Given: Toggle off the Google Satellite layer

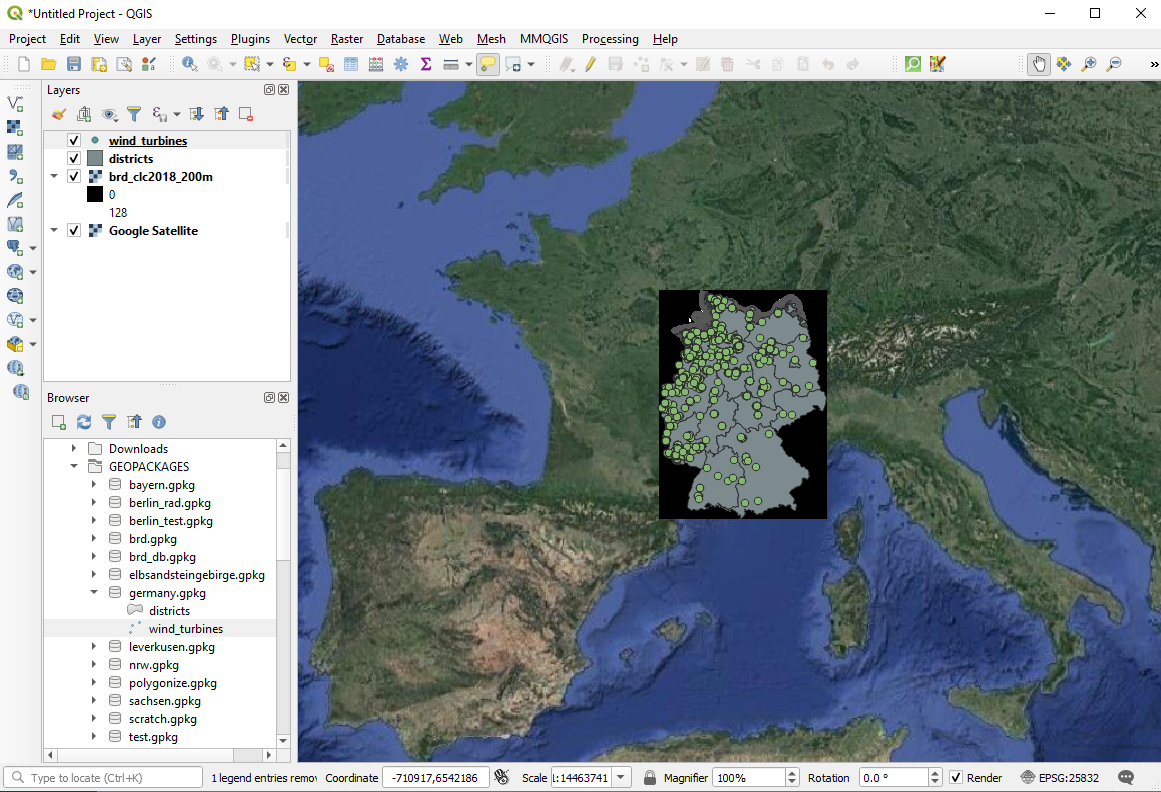Looking at the screenshot, I should (74, 231).
